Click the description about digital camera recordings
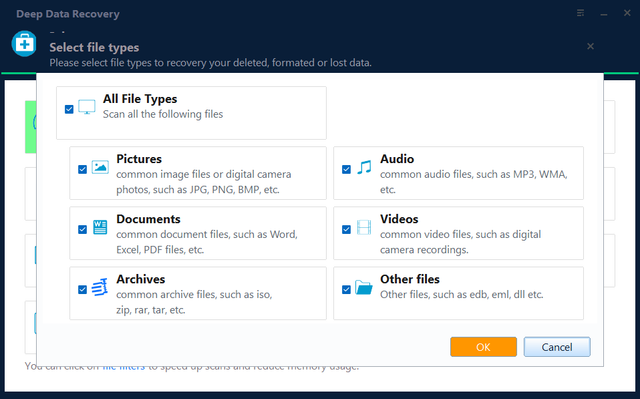 (x=460, y=242)
